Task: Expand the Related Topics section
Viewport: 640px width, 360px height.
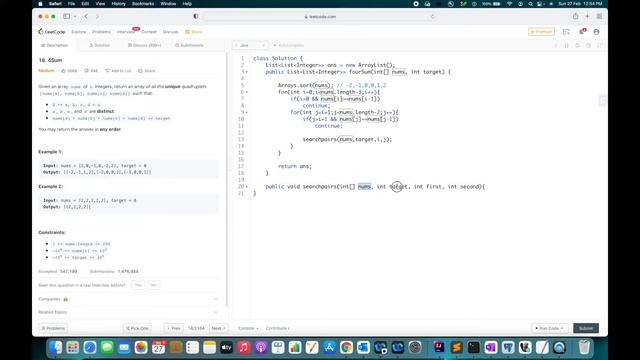Action: [x=128, y=312]
